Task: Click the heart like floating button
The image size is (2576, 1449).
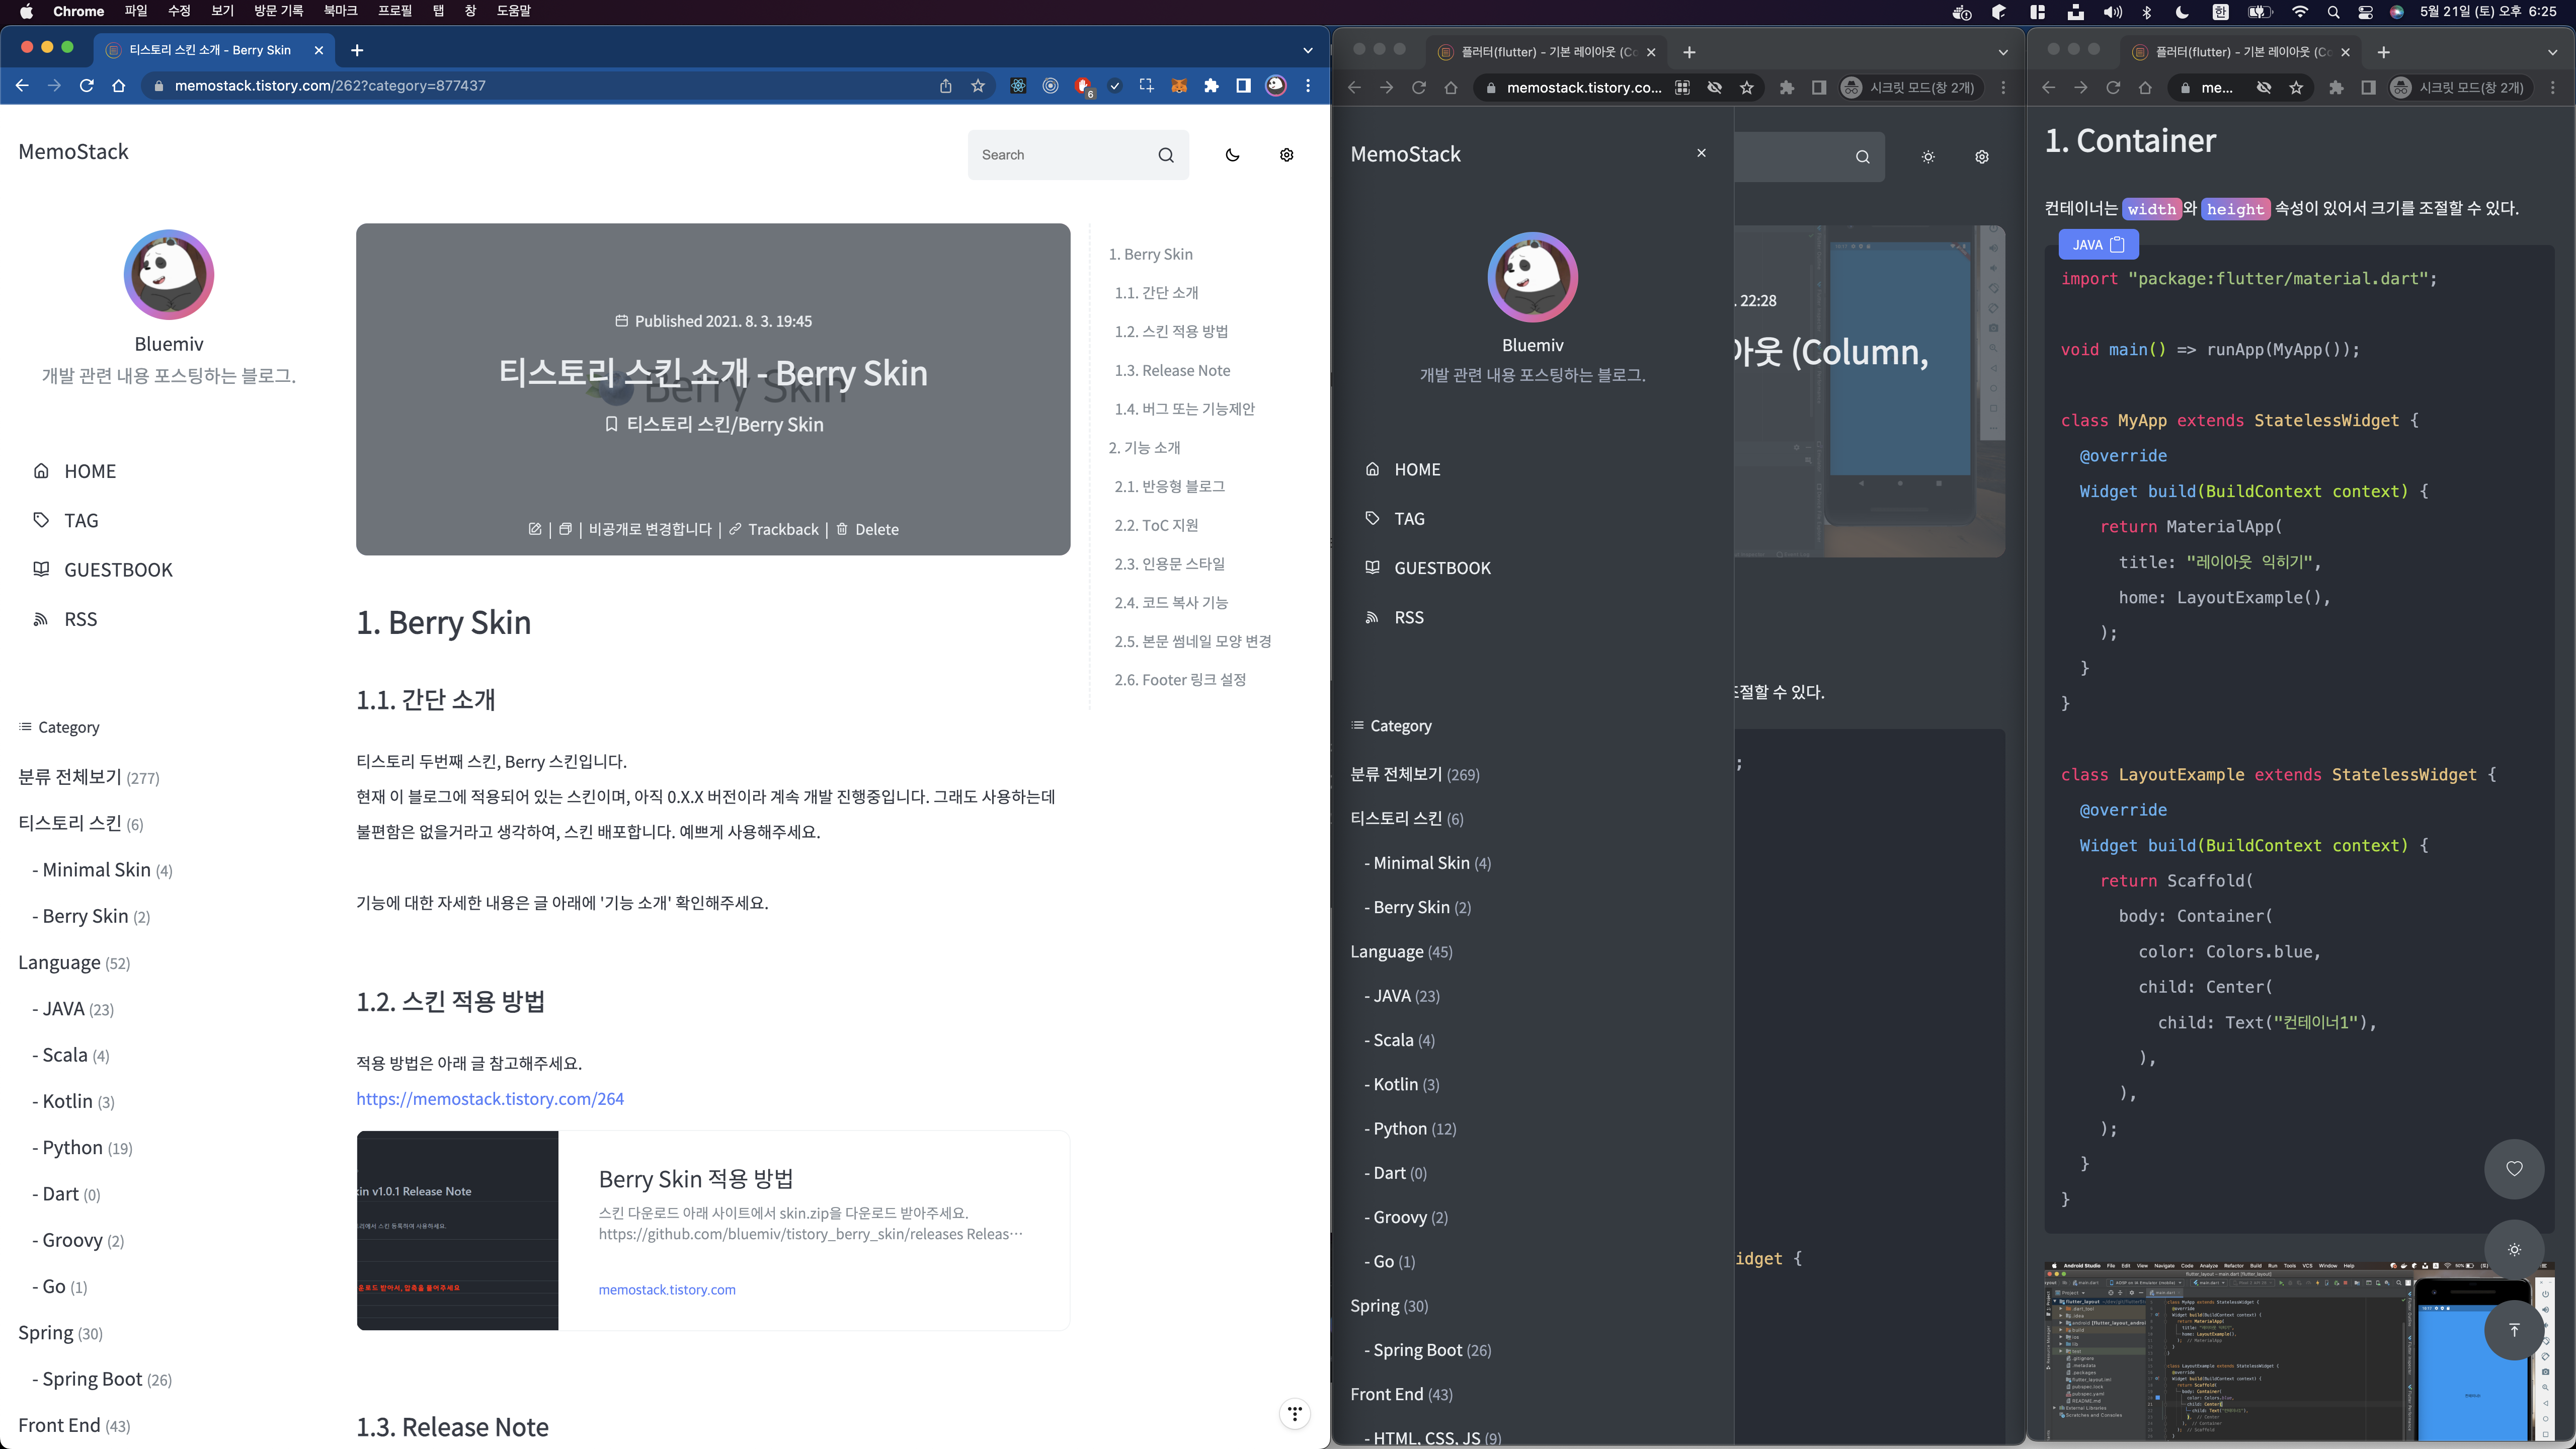Action: pos(2514,1168)
